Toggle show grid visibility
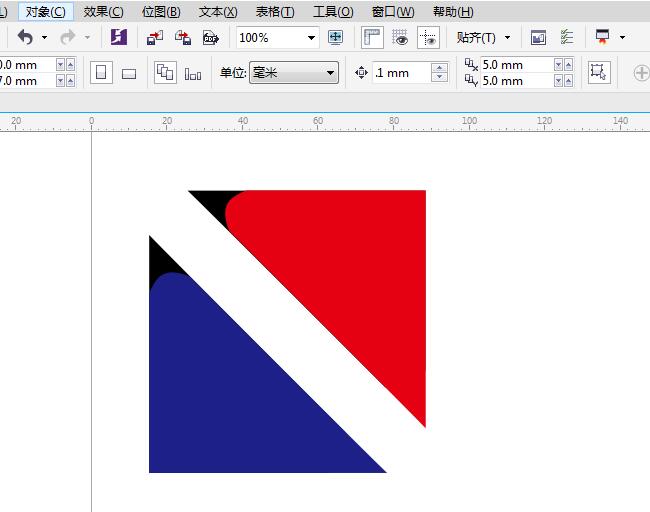The image size is (650, 512). pos(400,38)
